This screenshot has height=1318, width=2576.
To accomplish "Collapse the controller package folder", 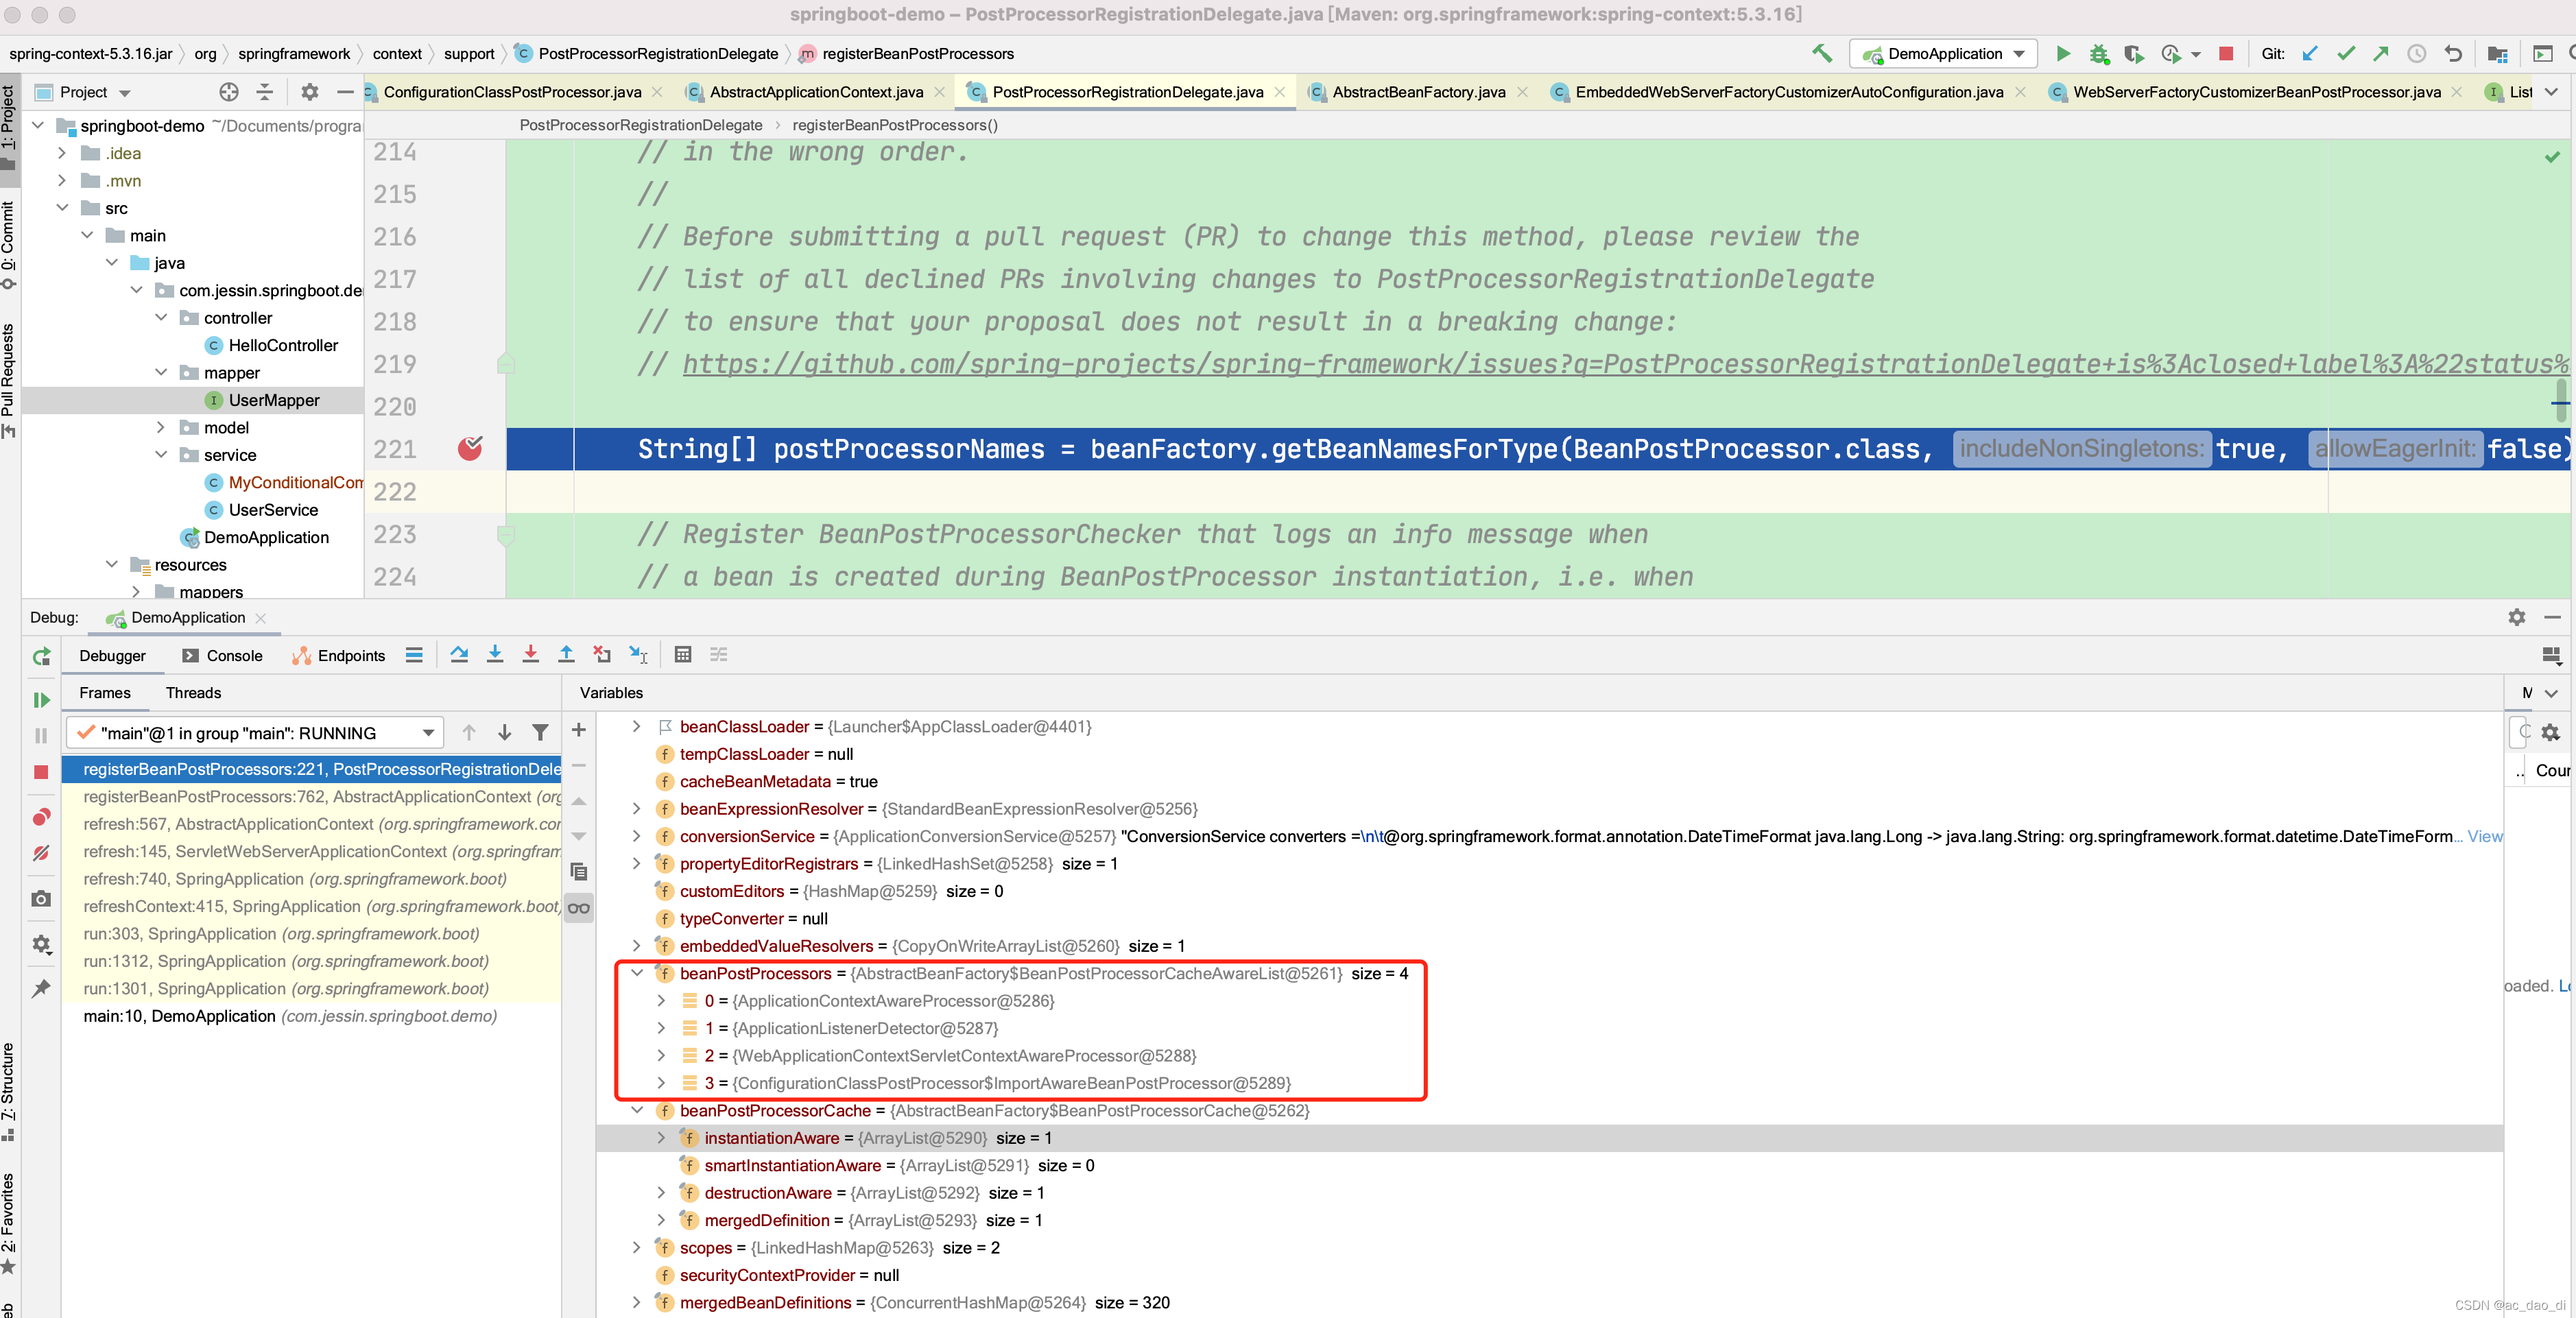I will pos(161,318).
